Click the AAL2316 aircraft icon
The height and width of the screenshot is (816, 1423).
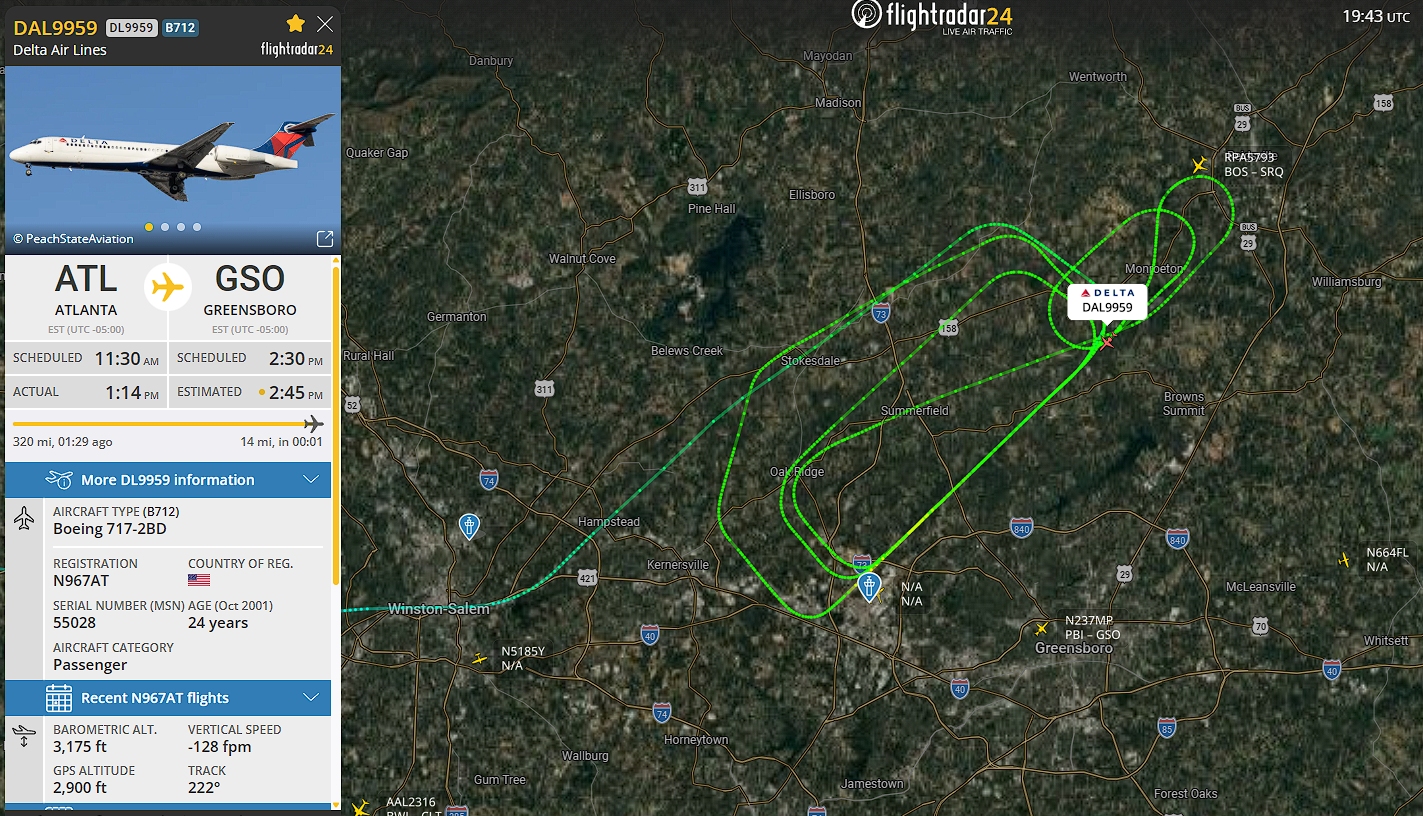click(360, 806)
